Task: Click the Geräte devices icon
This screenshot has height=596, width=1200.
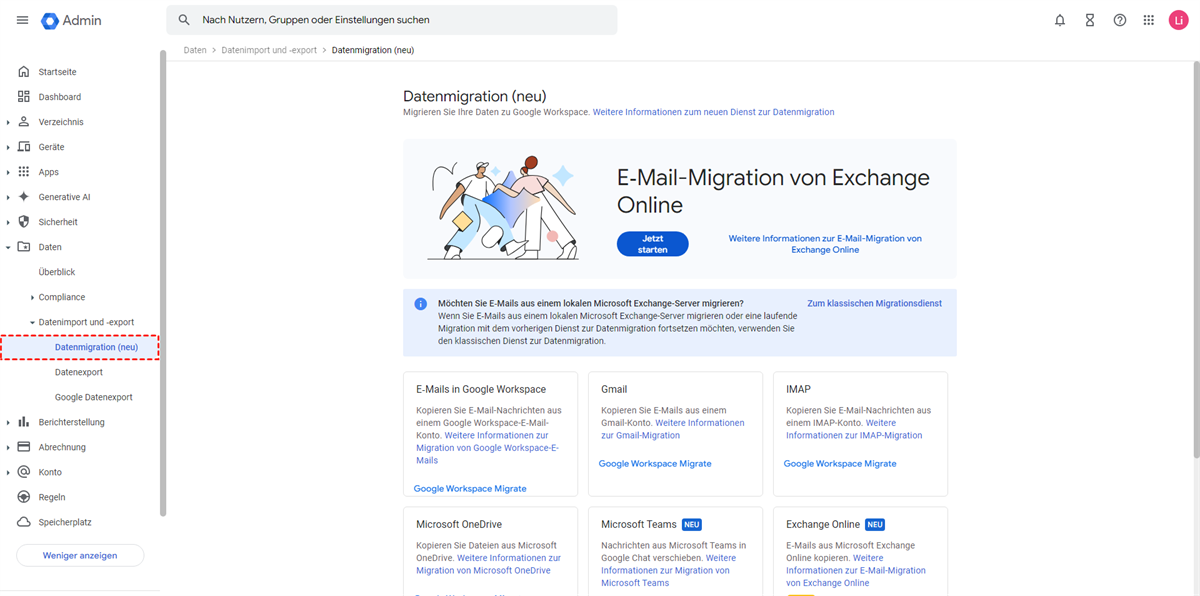Action: coord(24,147)
